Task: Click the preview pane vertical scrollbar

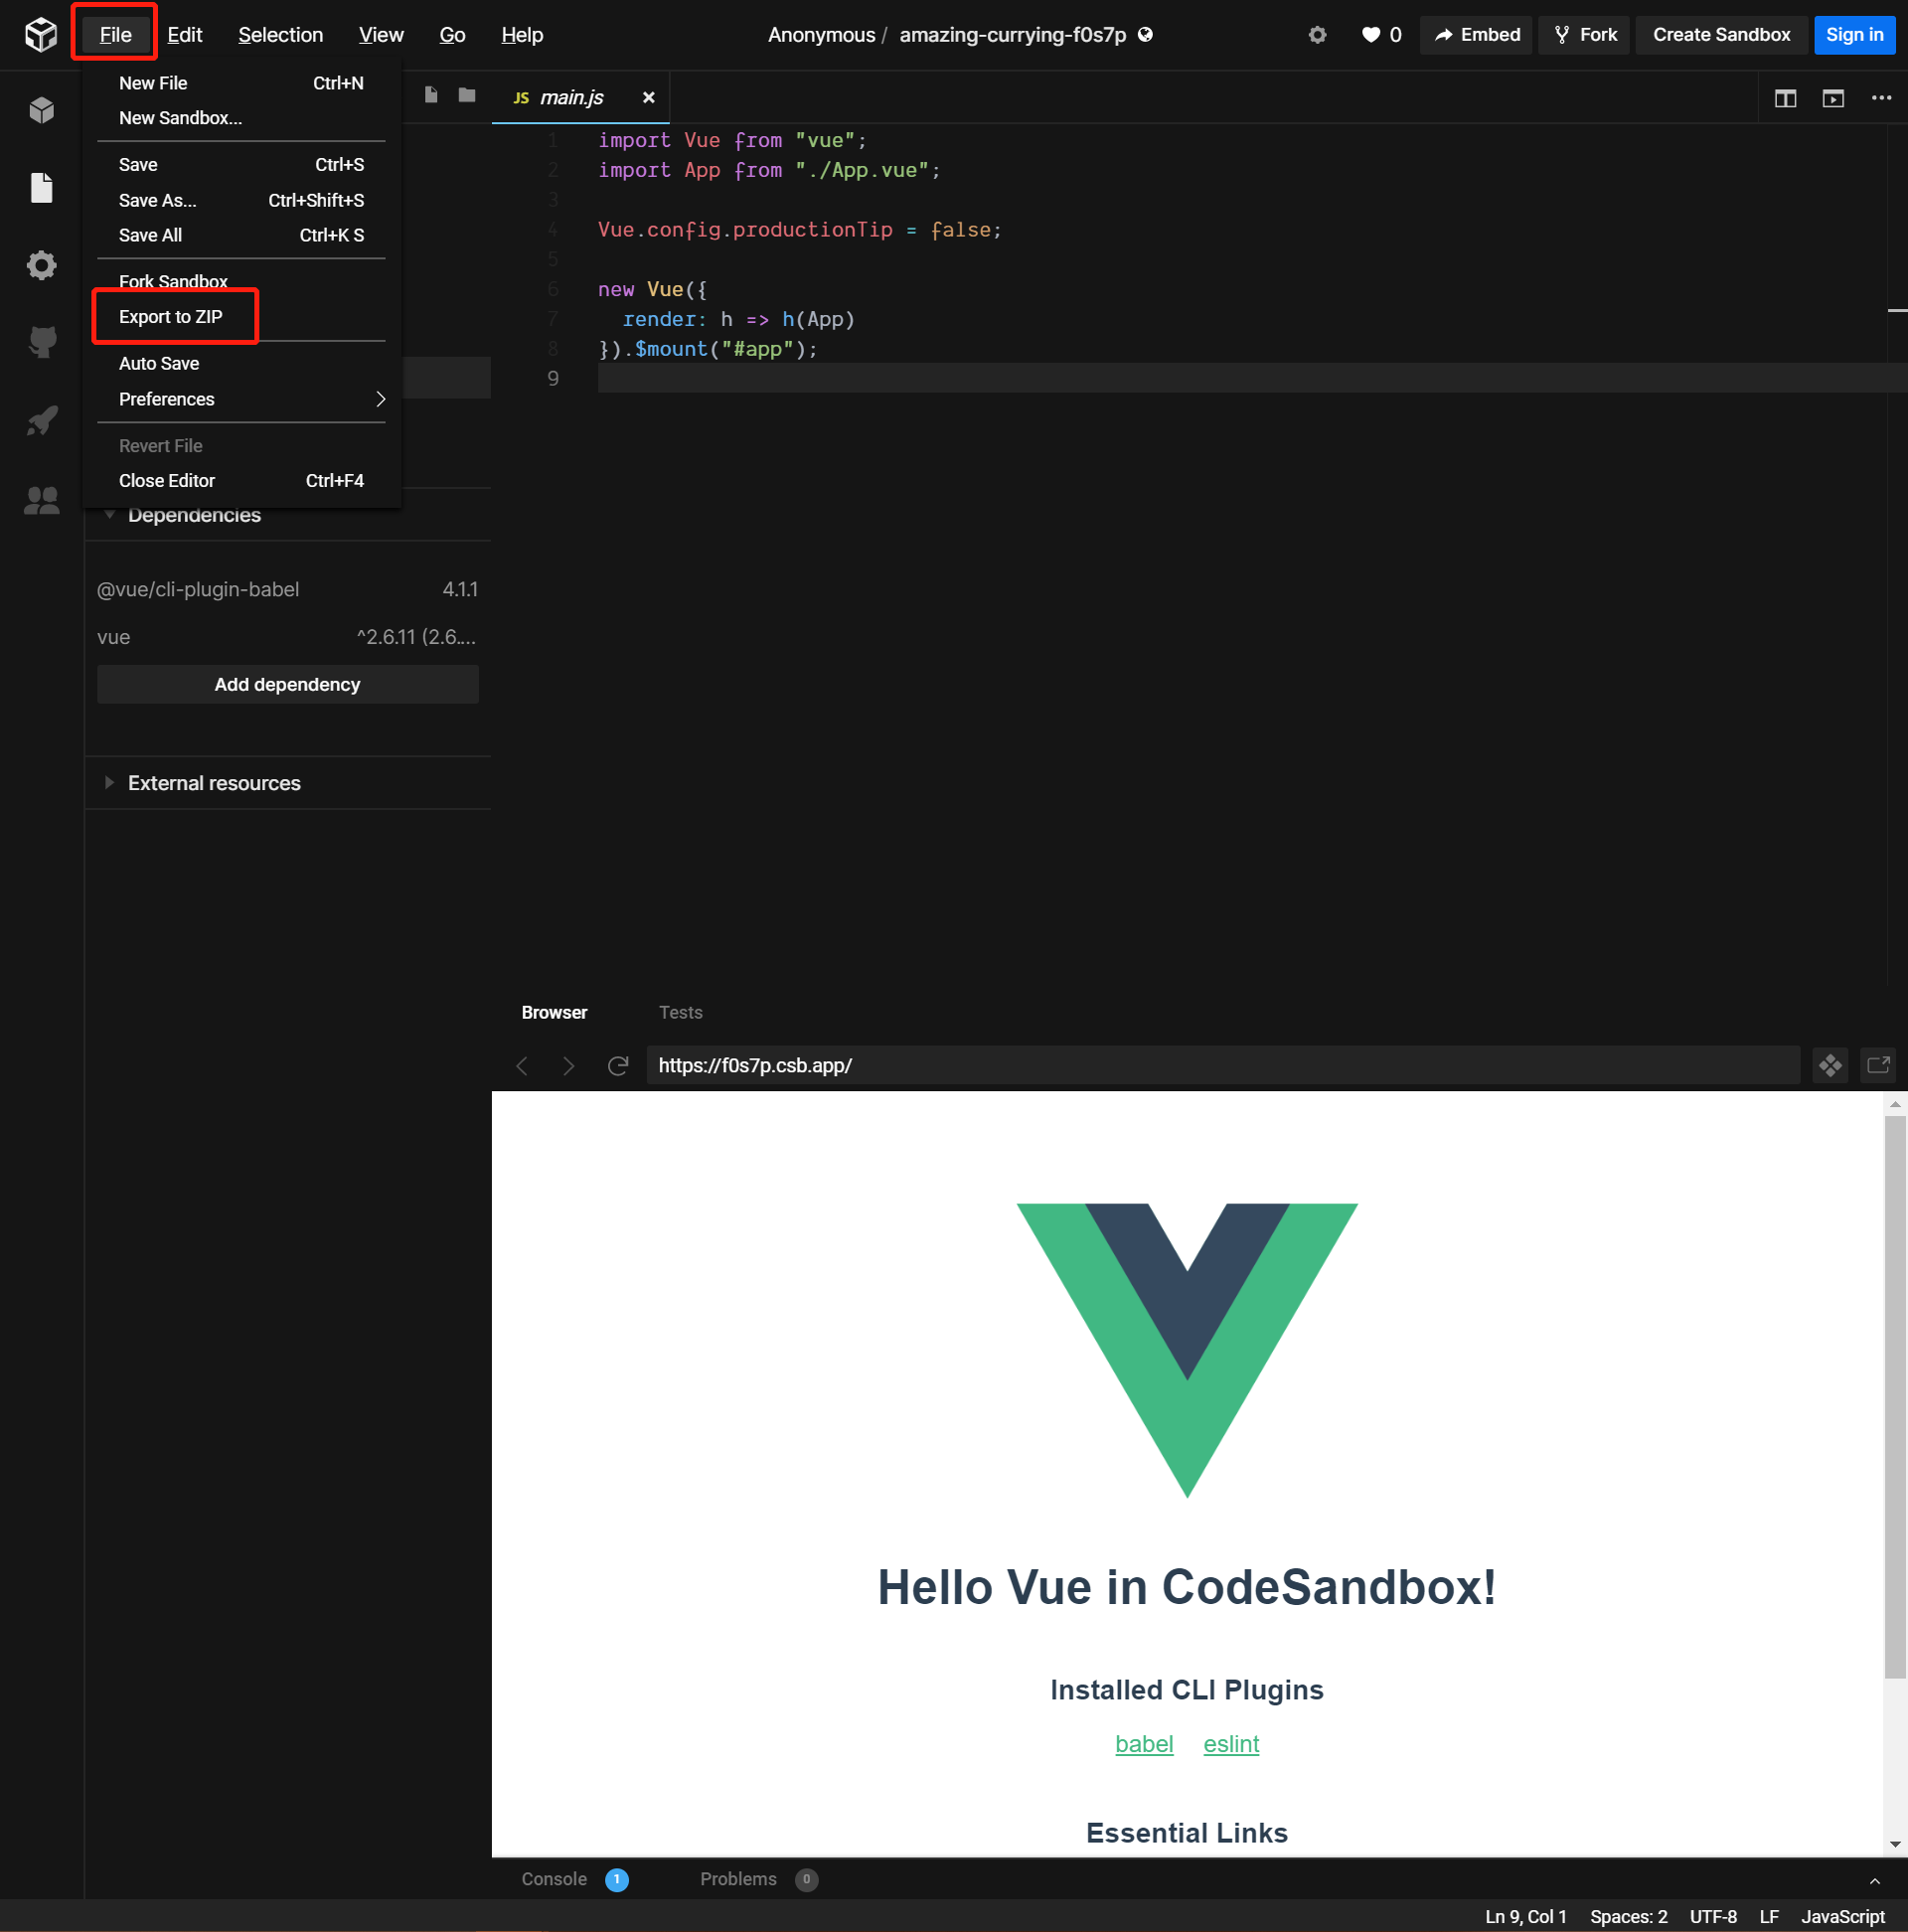Action: pyautogui.click(x=1893, y=1400)
